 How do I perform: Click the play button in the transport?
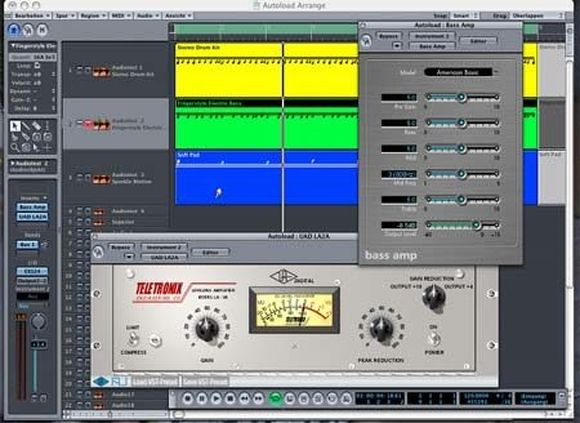[x=216, y=399]
